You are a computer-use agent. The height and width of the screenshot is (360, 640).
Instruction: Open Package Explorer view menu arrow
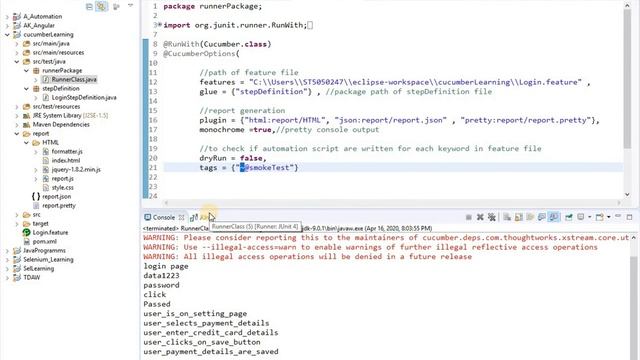point(131,6)
